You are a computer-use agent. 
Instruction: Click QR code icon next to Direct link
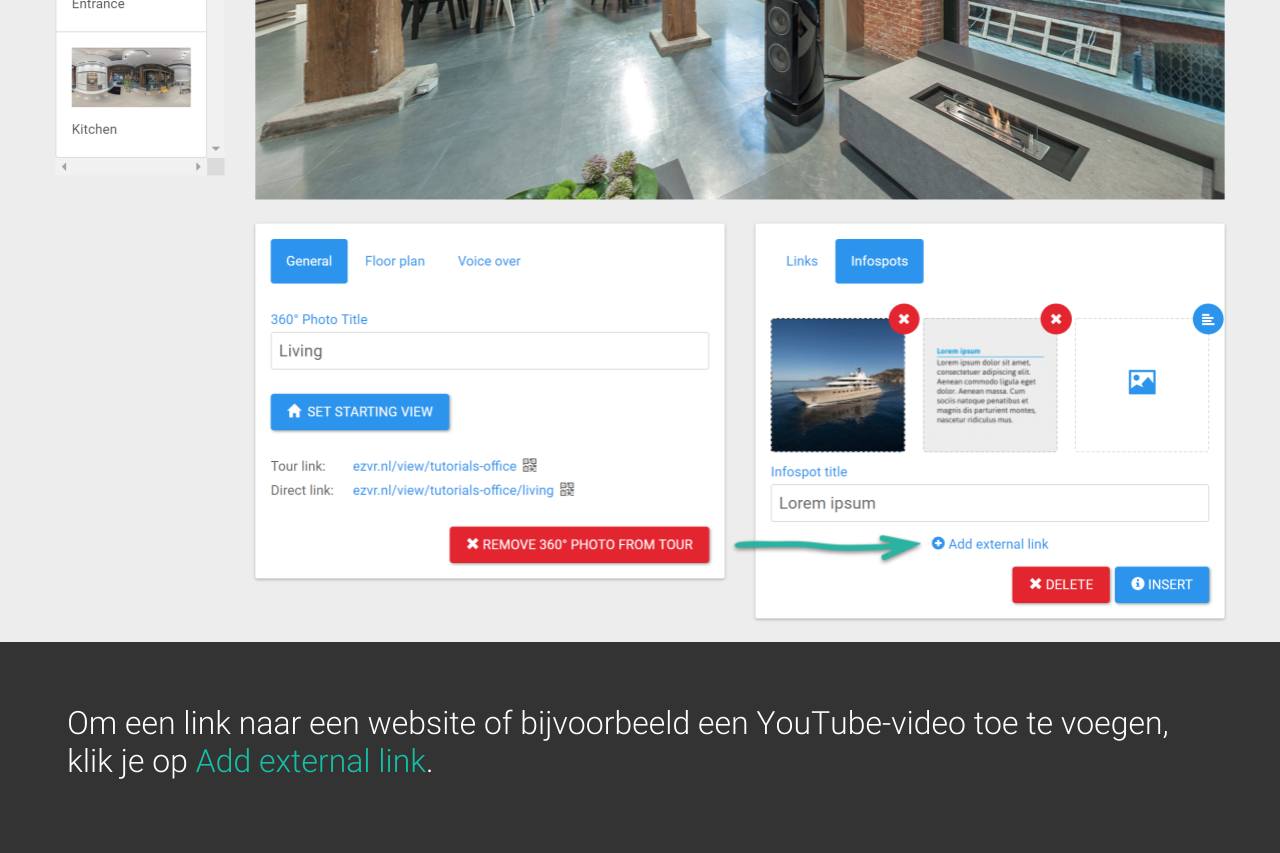(x=567, y=489)
